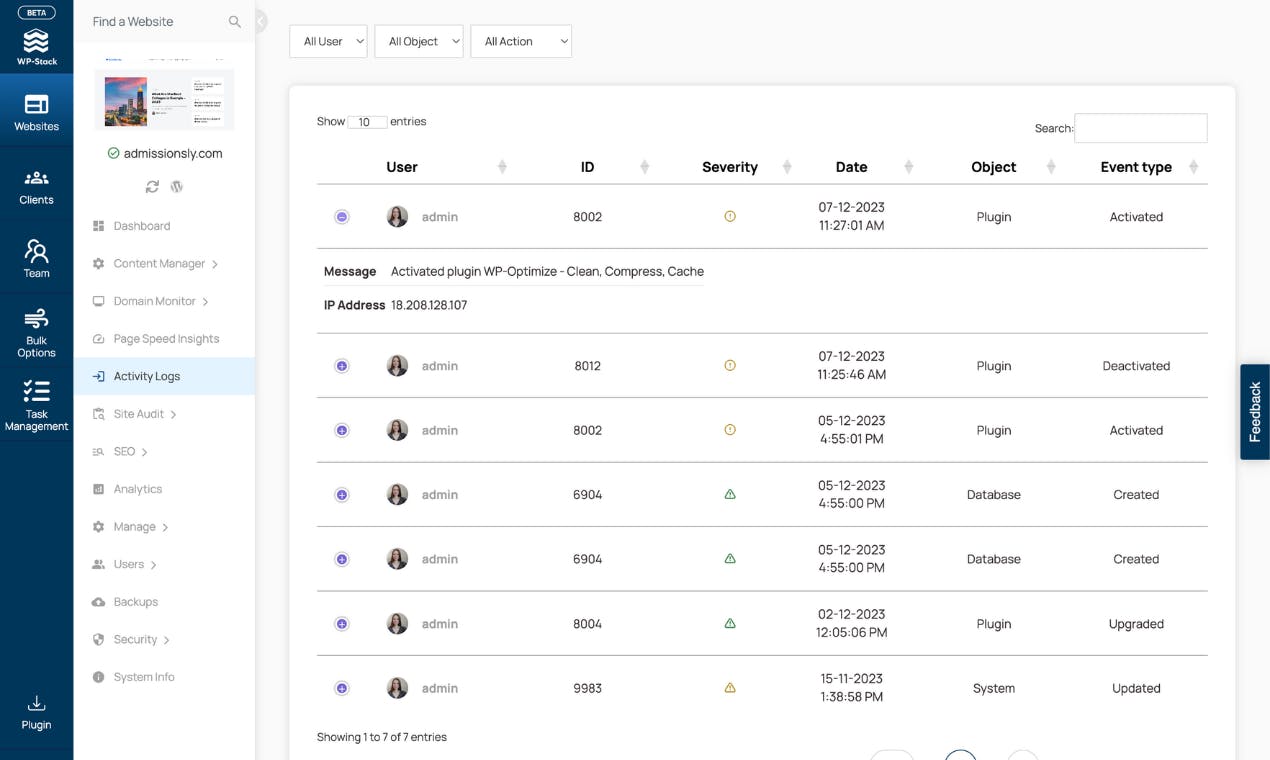This screenshot has width=1270, height=760.
Task: Select Activity Logs menu item
Action: tap(164, 376)
